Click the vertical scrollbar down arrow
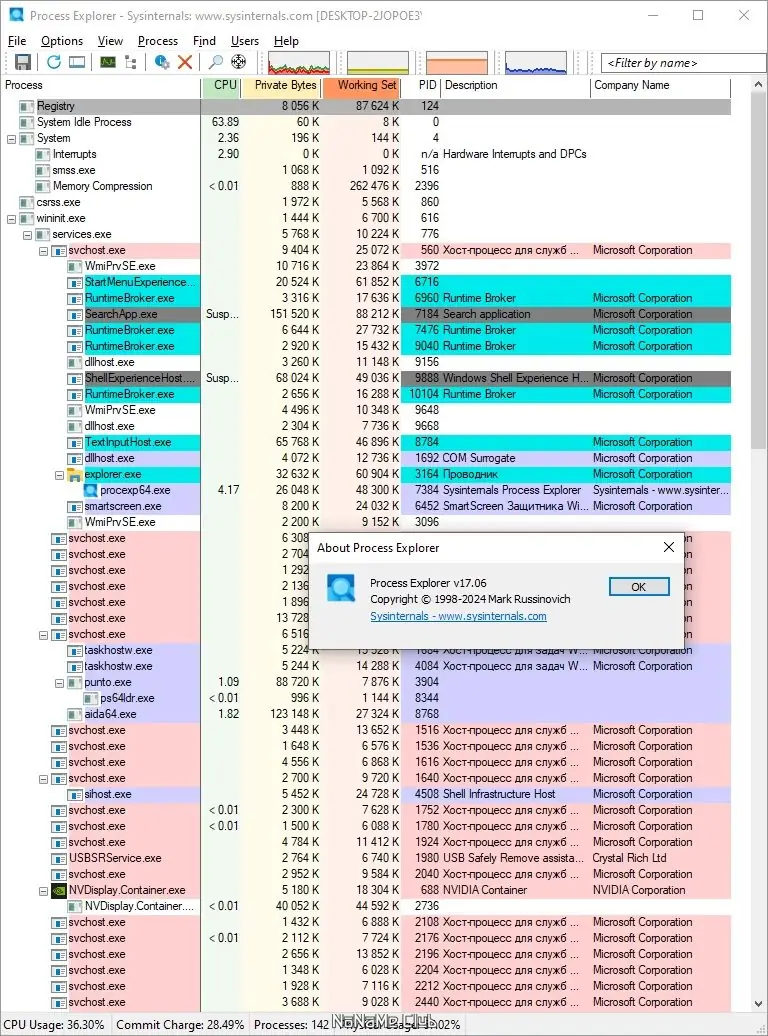The width and height of the screenshot is (768, 1036). click(758, 1004)
